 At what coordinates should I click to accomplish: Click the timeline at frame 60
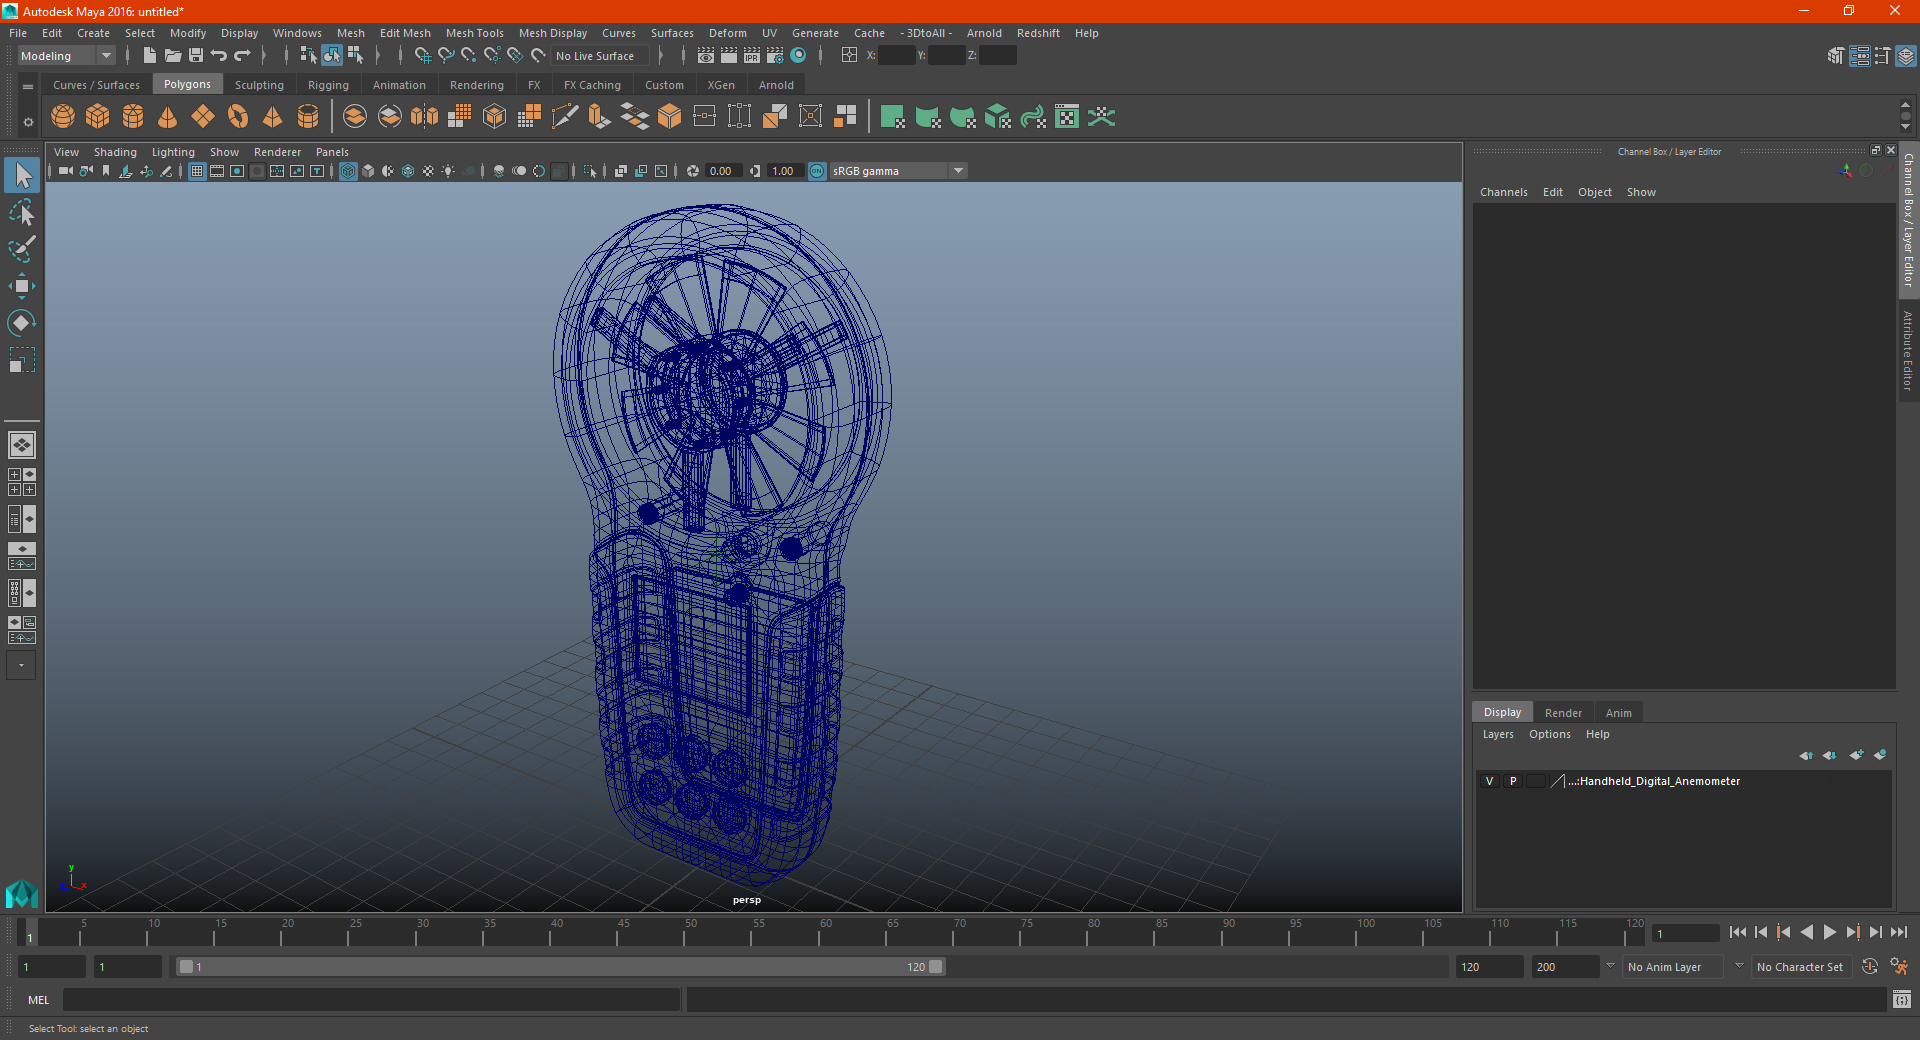[x=818, y=932]
